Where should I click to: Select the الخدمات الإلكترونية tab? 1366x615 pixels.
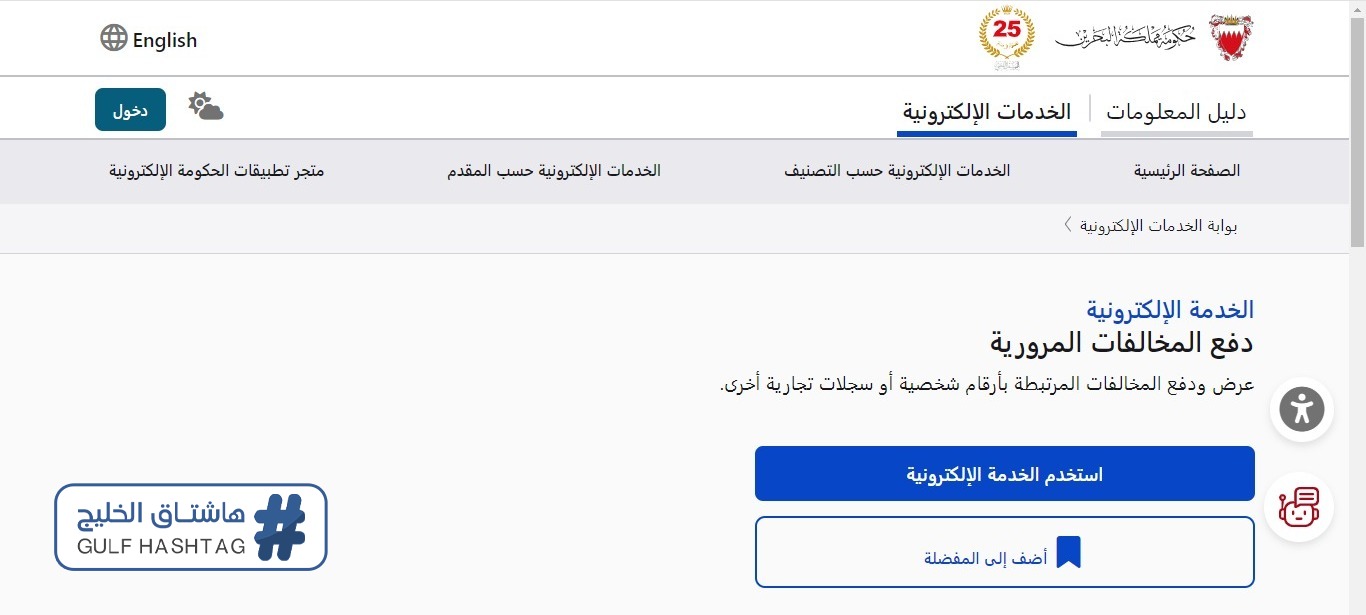pos(986,111)
